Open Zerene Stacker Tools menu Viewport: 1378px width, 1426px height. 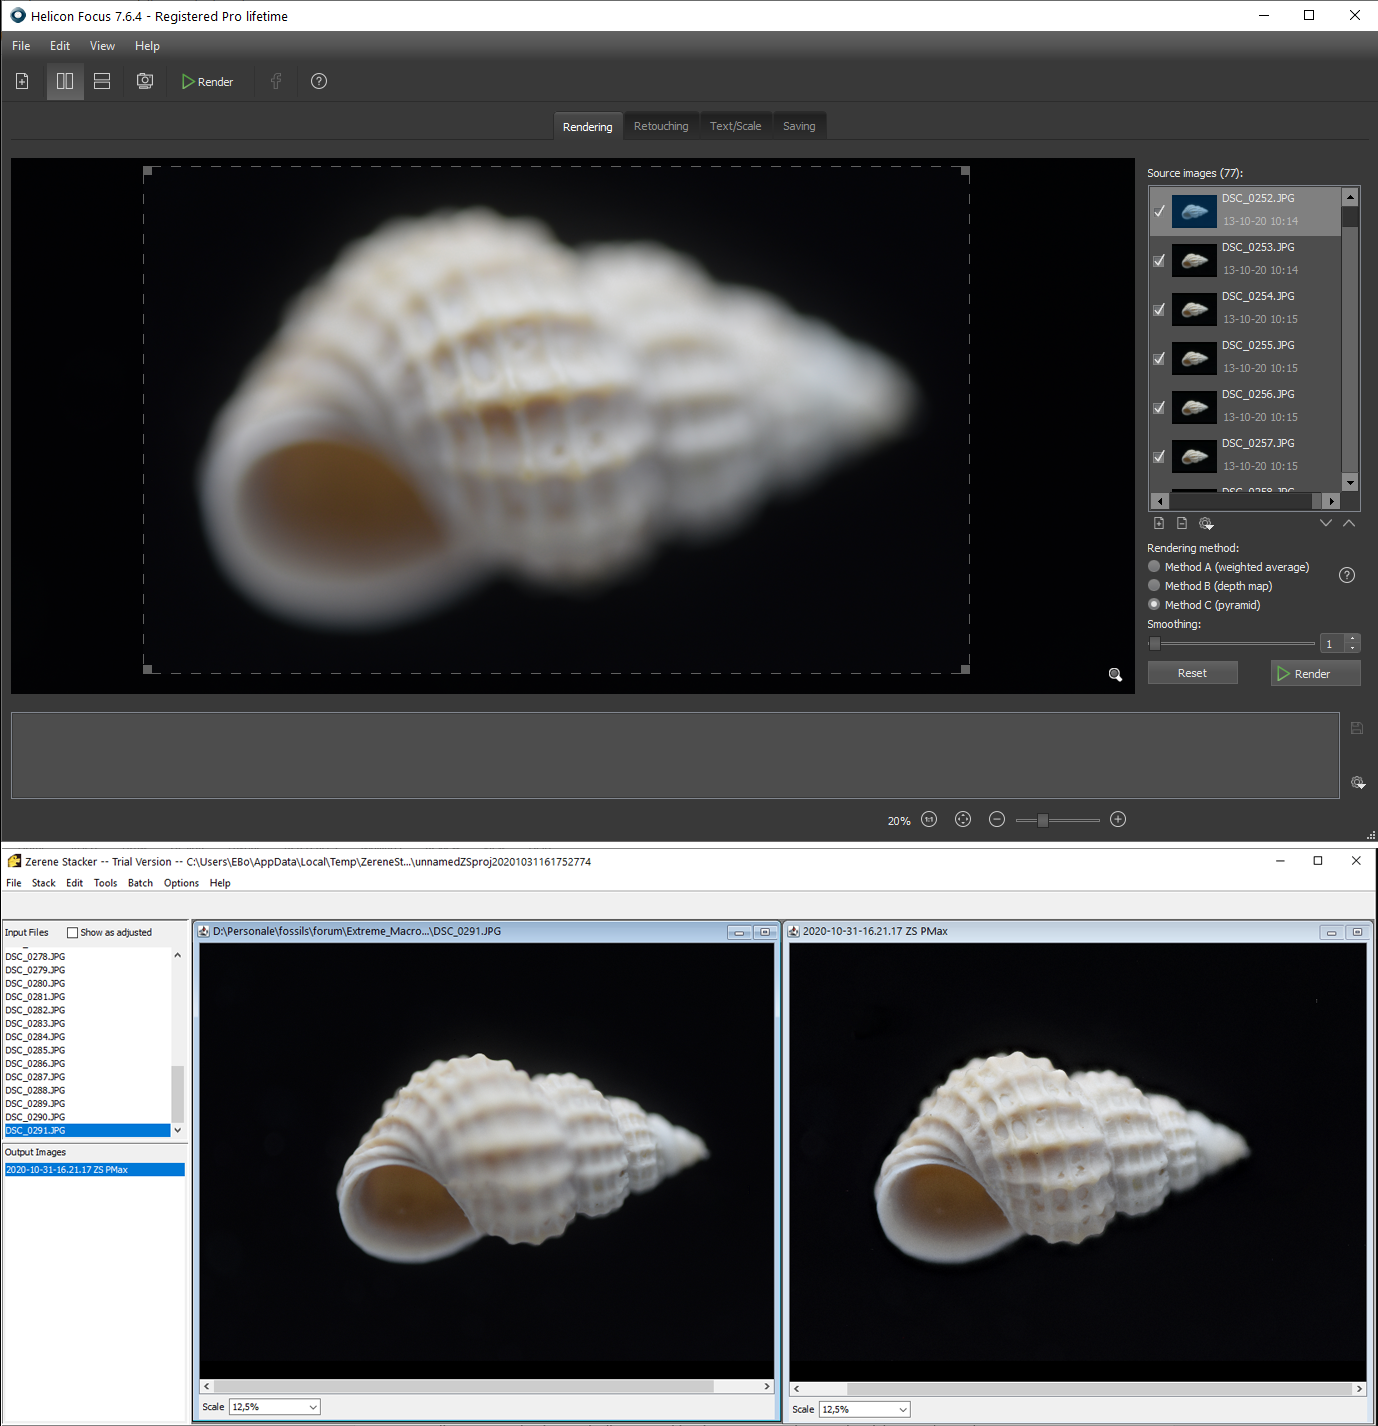(x=105, y=883)
